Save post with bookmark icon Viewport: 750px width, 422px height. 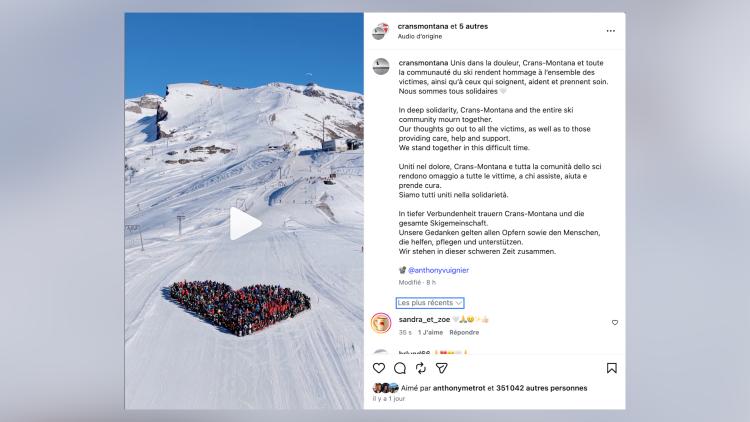pos(611,368)
